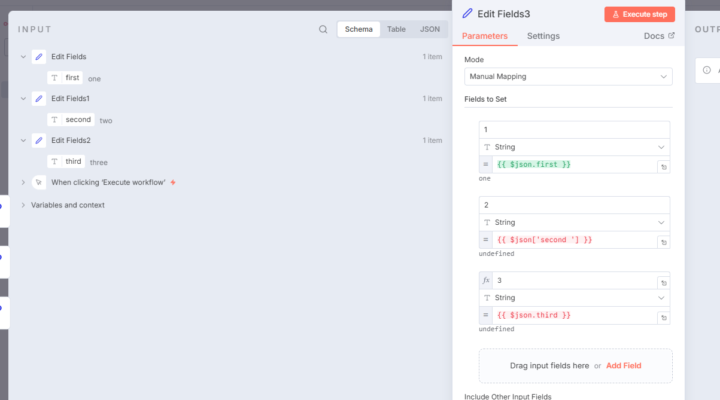Click the T type icon of the 'third' field
The width and height of the screenshot is (720, 400).
55,161
